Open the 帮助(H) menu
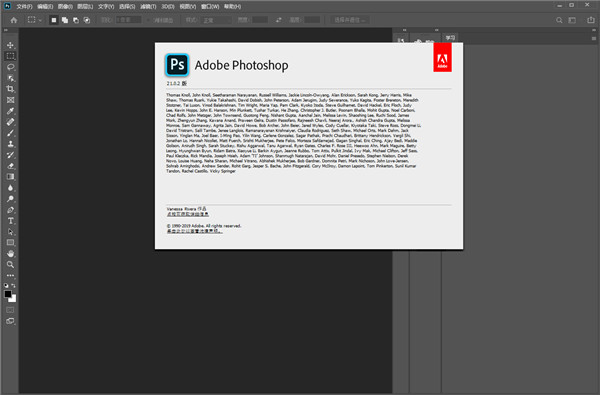The height and width of the screenshot is (395, 600). [232, 7]
